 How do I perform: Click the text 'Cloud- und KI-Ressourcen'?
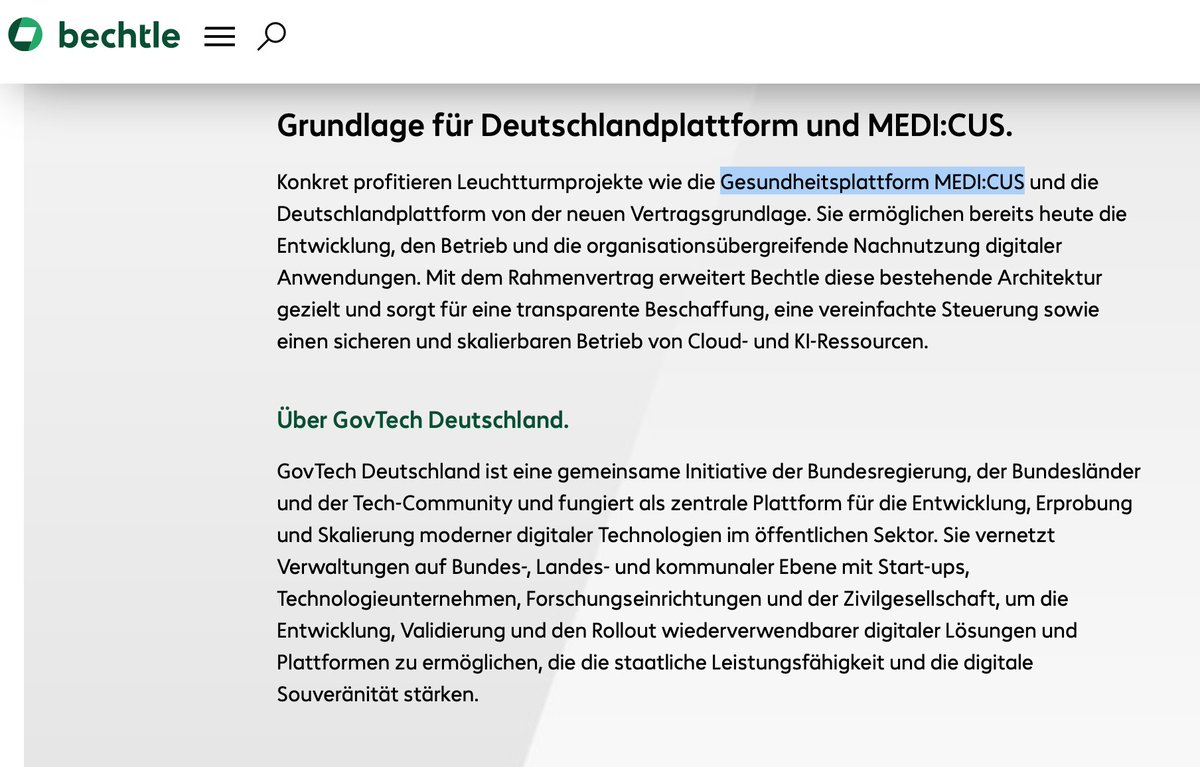[x=808, y=341]
